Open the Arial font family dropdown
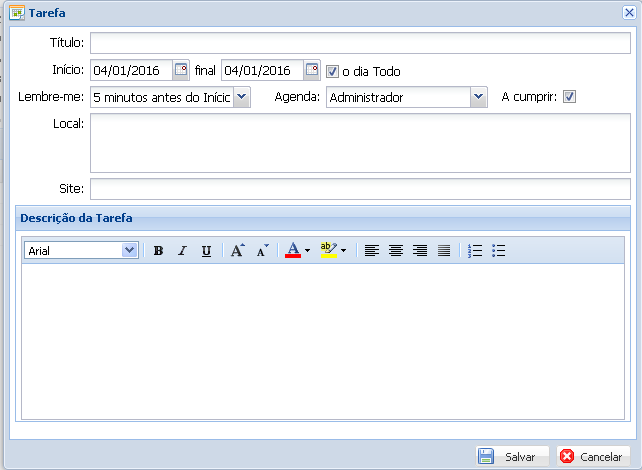 (x=129, y=251)
